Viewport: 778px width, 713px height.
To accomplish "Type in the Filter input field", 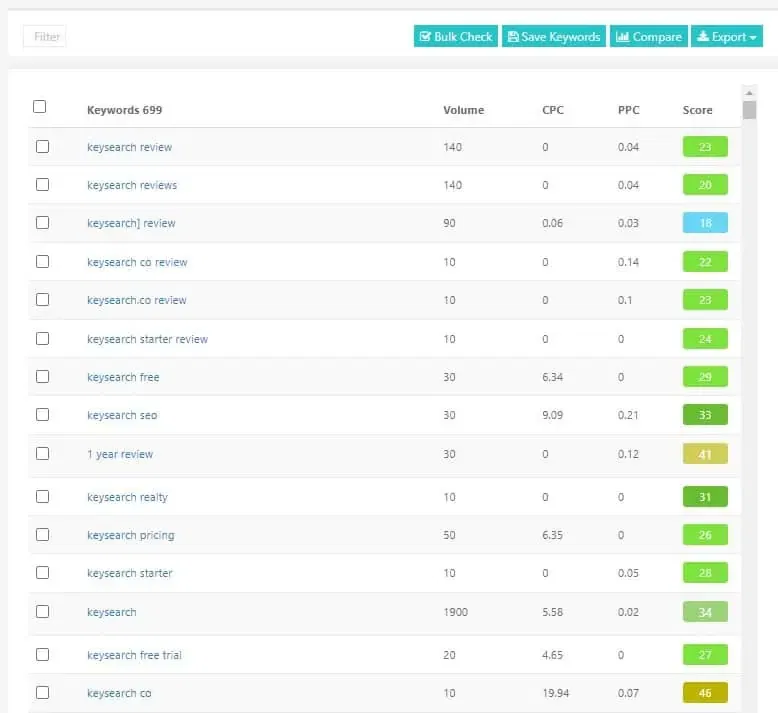I will pyautogui.click(x=45, y=37).
